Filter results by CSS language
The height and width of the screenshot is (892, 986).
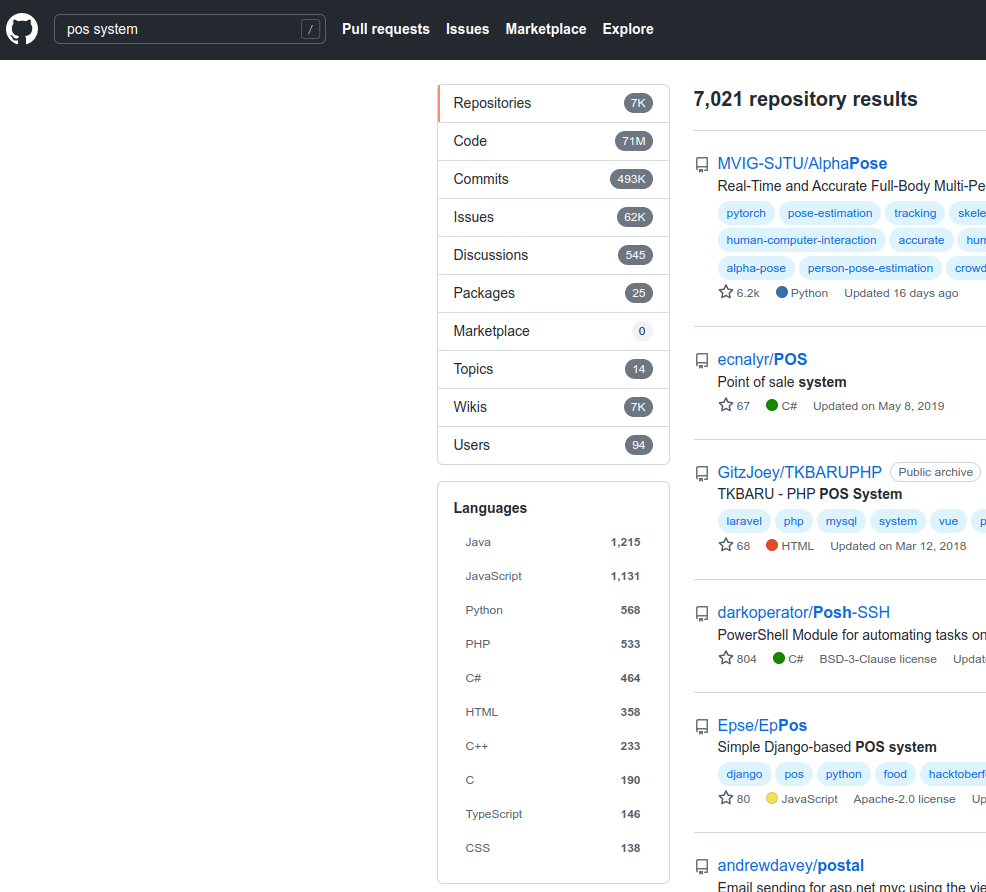(553, 847)
